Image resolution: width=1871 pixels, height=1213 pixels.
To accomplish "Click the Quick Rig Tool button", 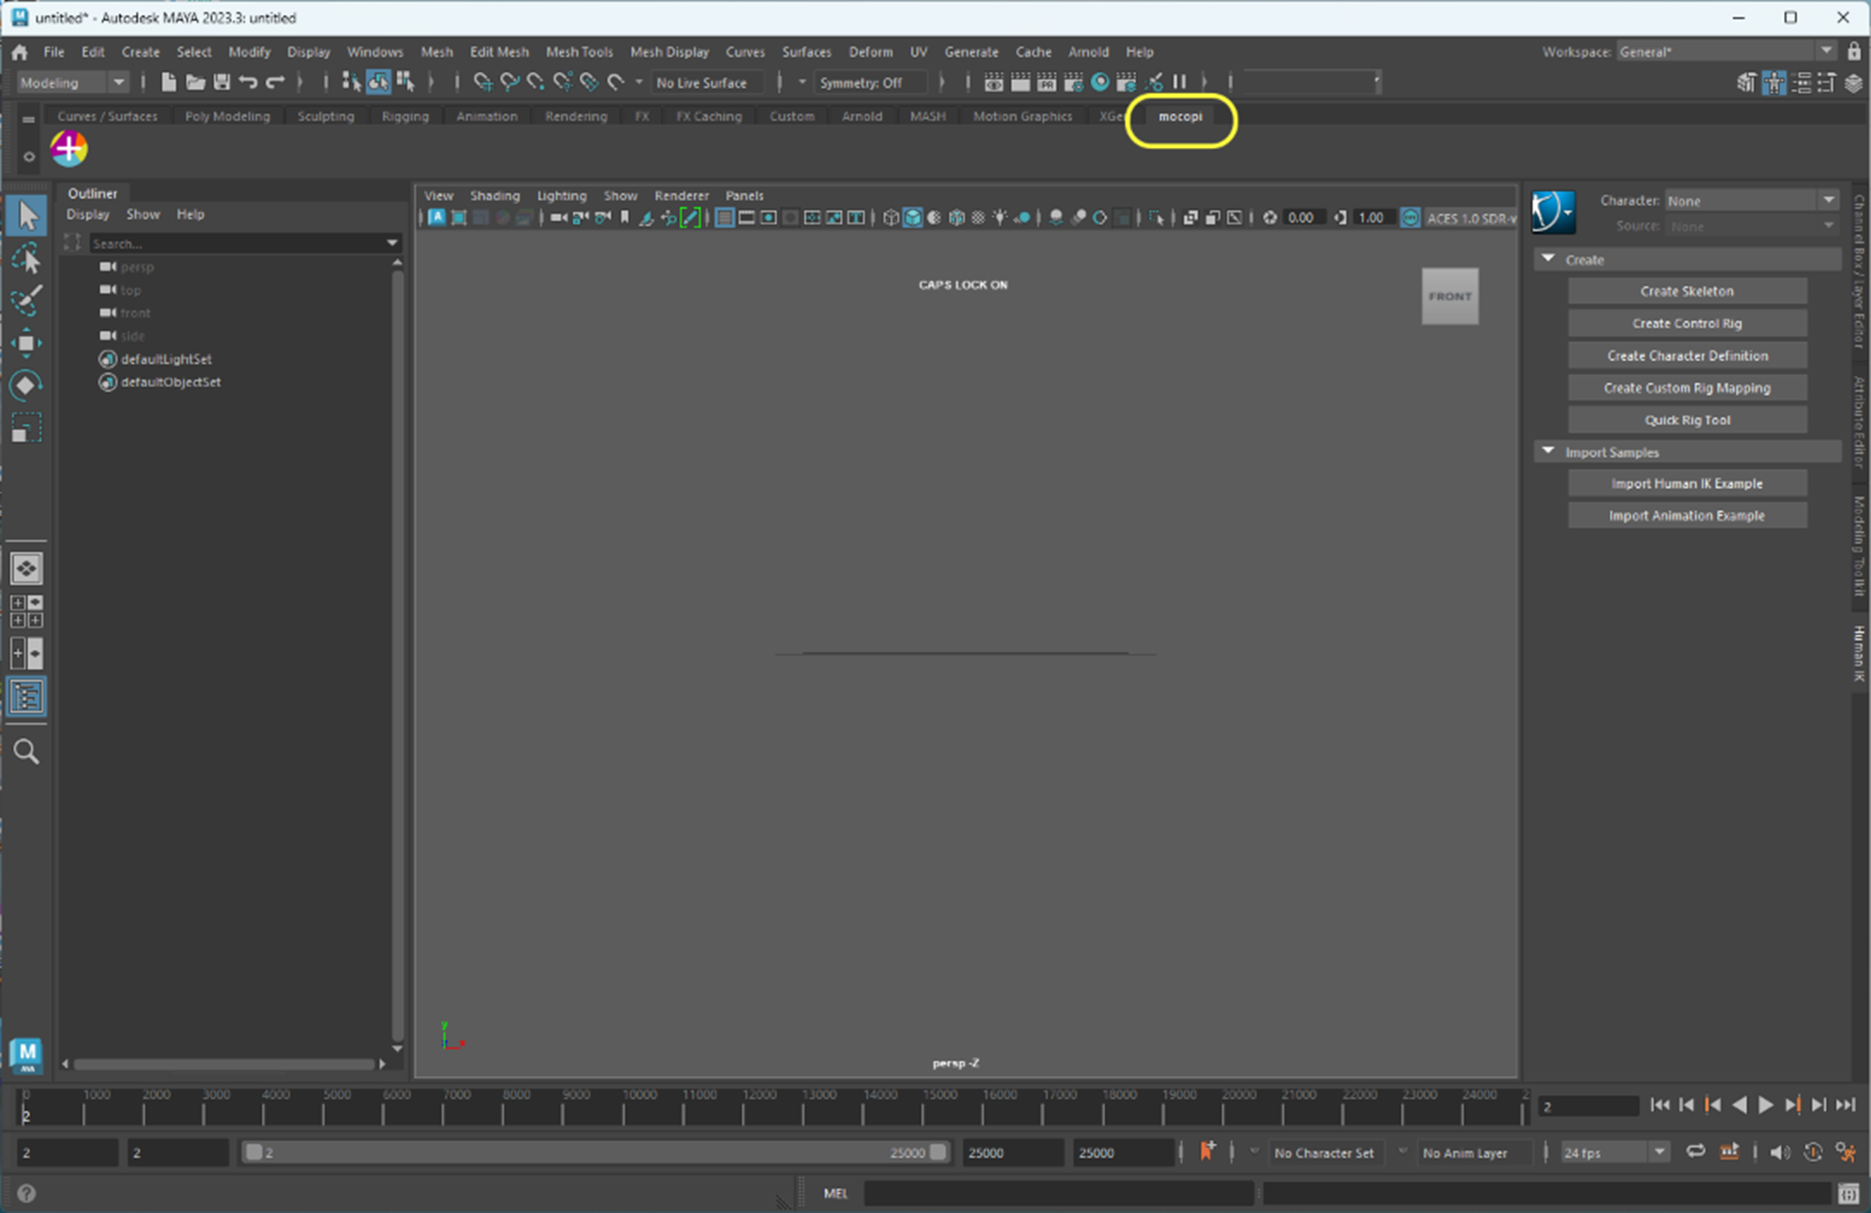I will click(x=1686, y=420).
